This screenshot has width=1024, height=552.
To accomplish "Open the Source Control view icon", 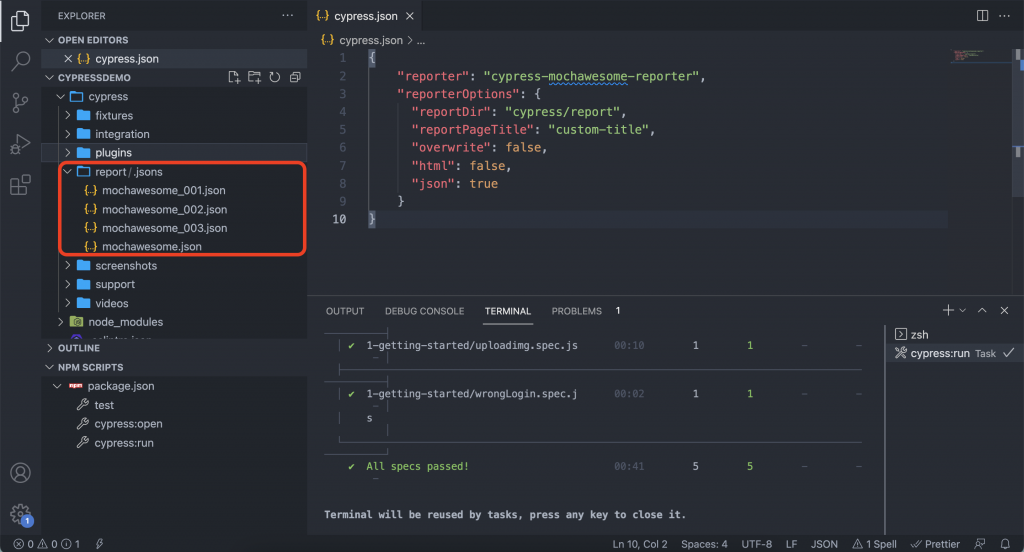I will [x=20, y=103].
